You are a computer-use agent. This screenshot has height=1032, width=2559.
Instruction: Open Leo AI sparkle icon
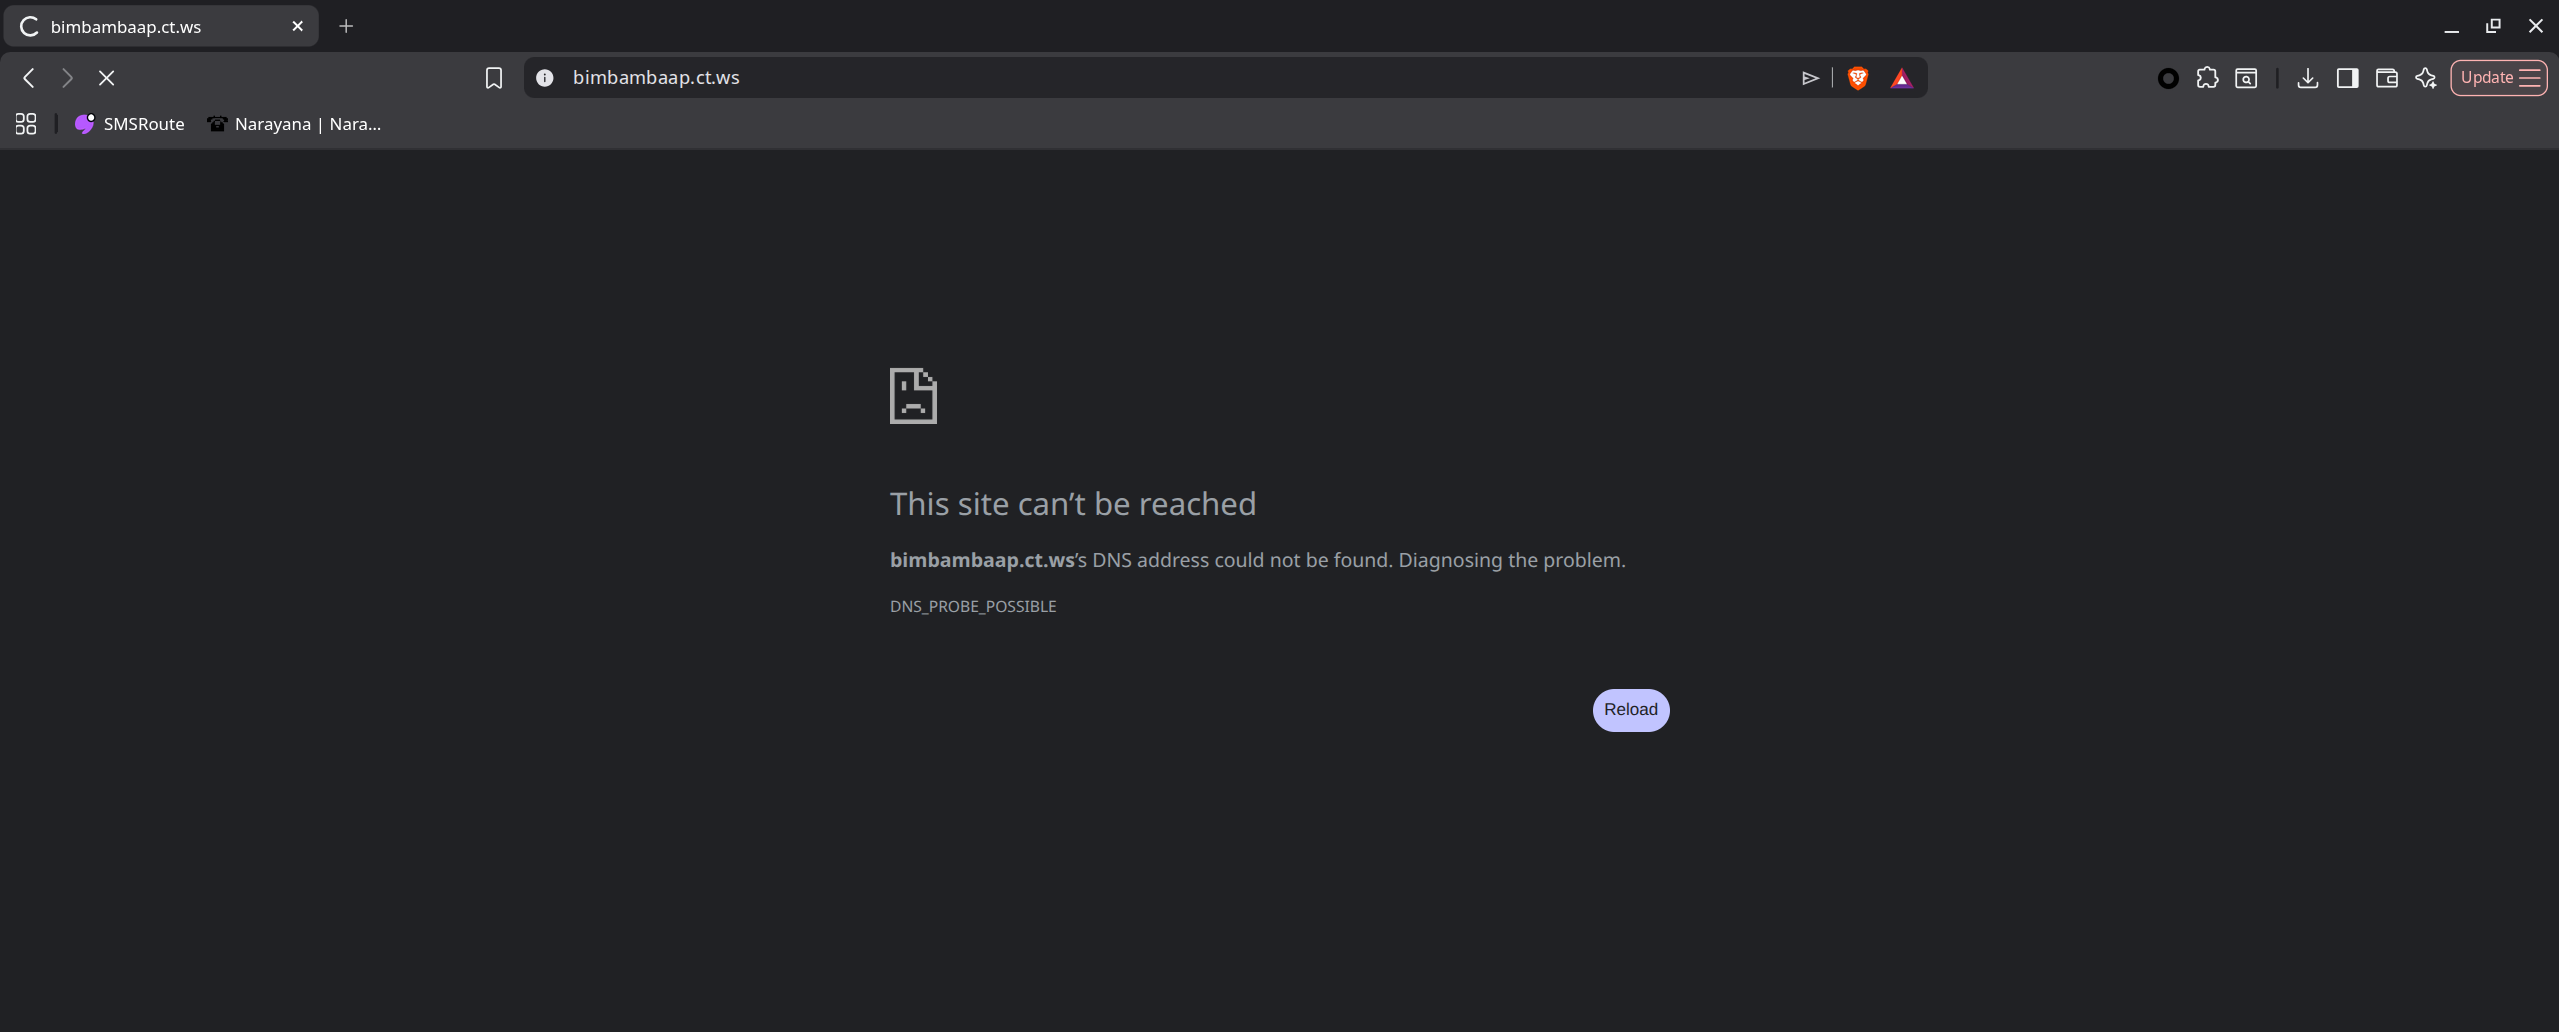(x=2426, y=78)
